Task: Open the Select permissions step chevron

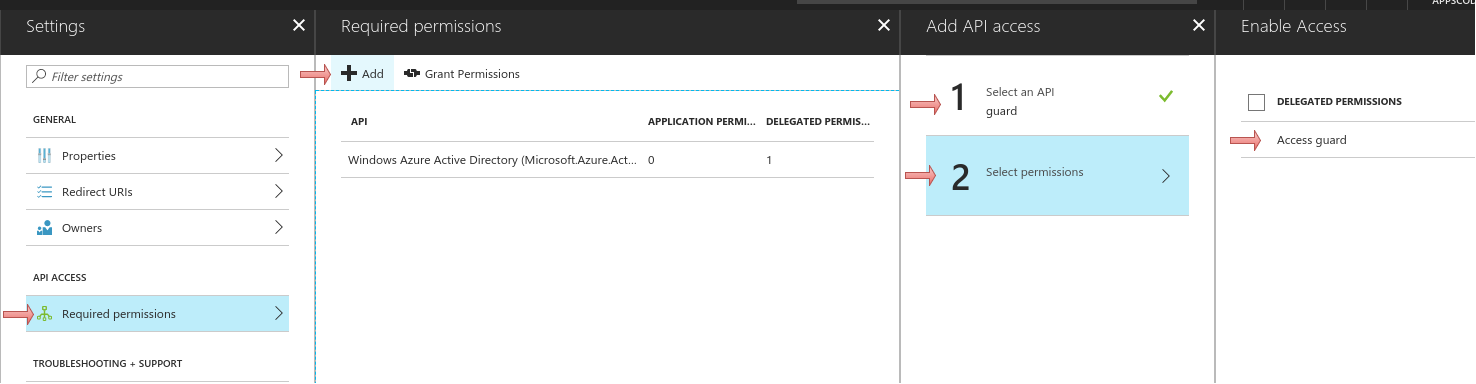Action: (1165, 176)
